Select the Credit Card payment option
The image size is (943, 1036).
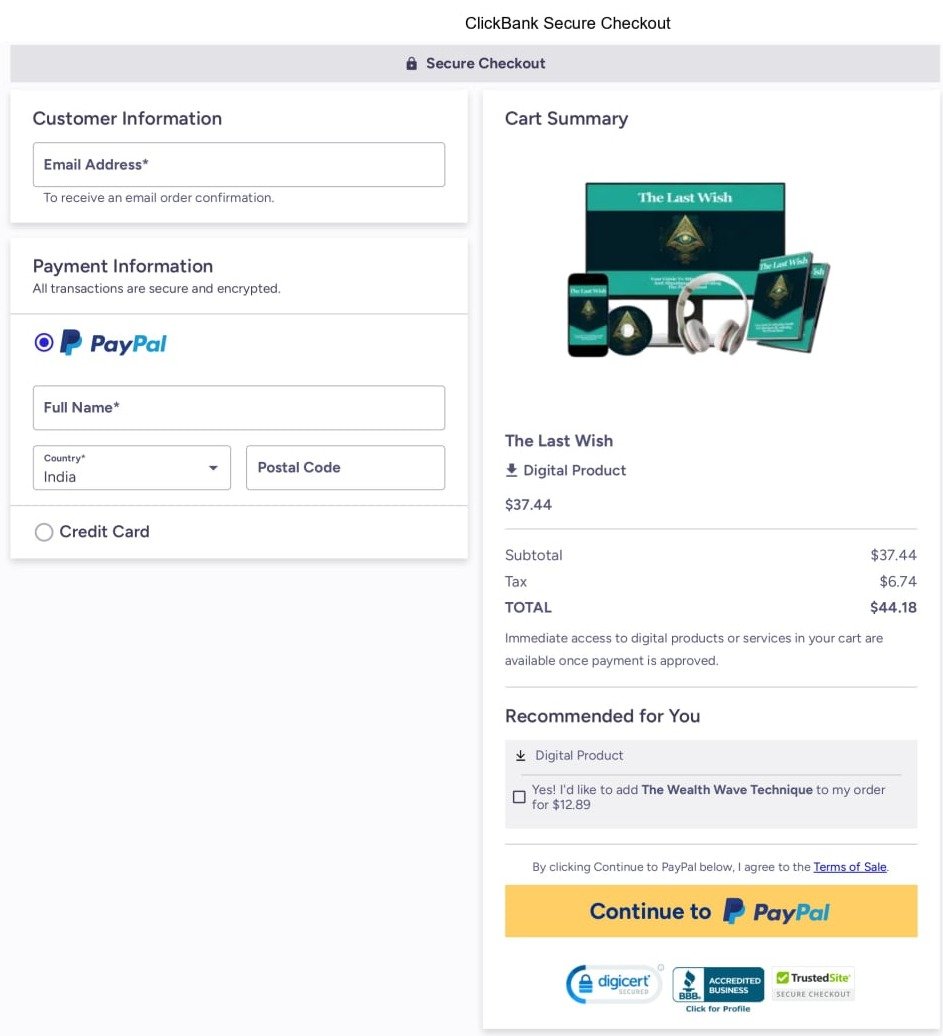coord(44,532)
